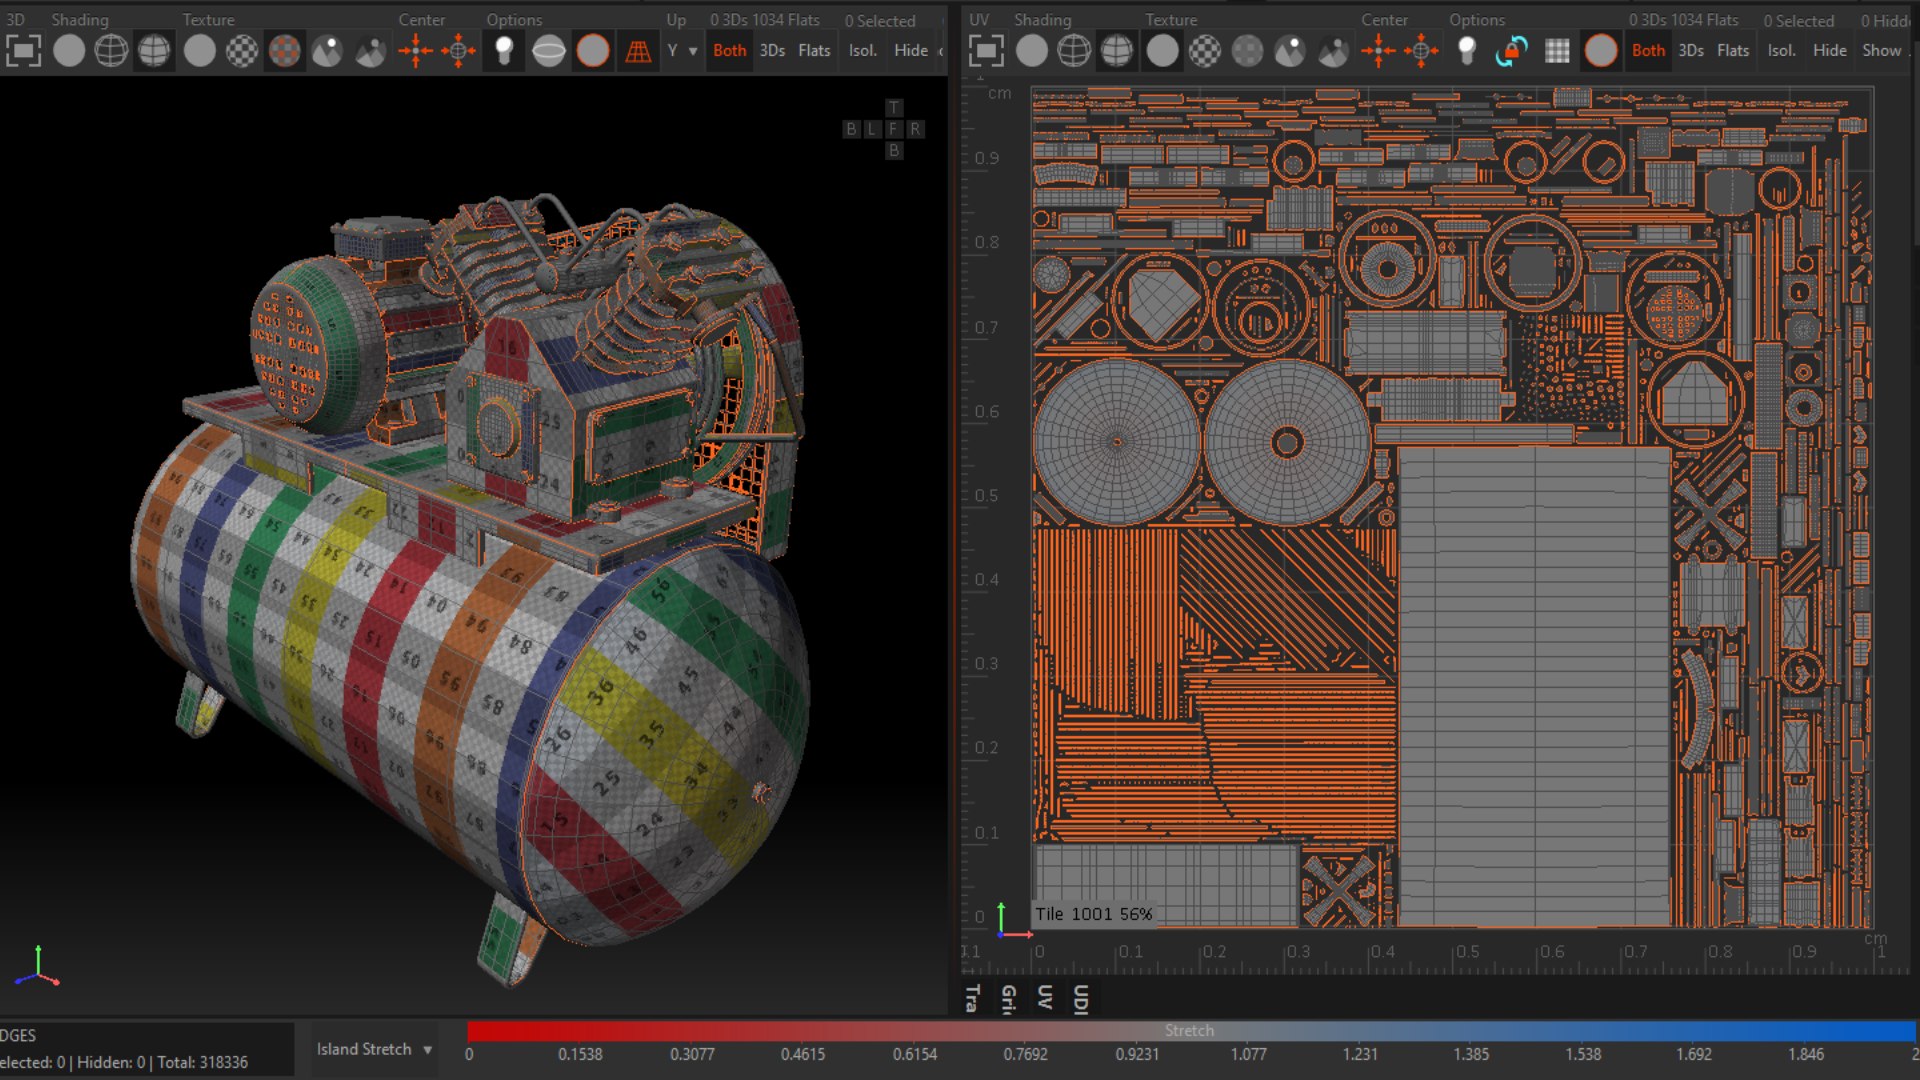
Task: Select Flats display filter in 3D viewport
Action: [814, 51]
